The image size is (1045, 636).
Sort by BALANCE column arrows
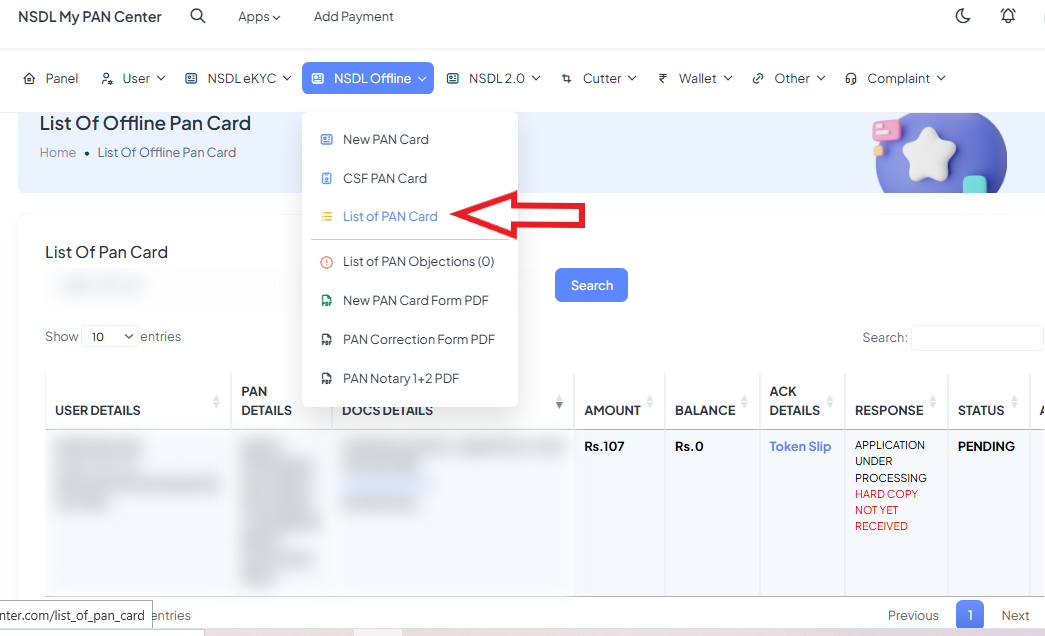[744, 401]
